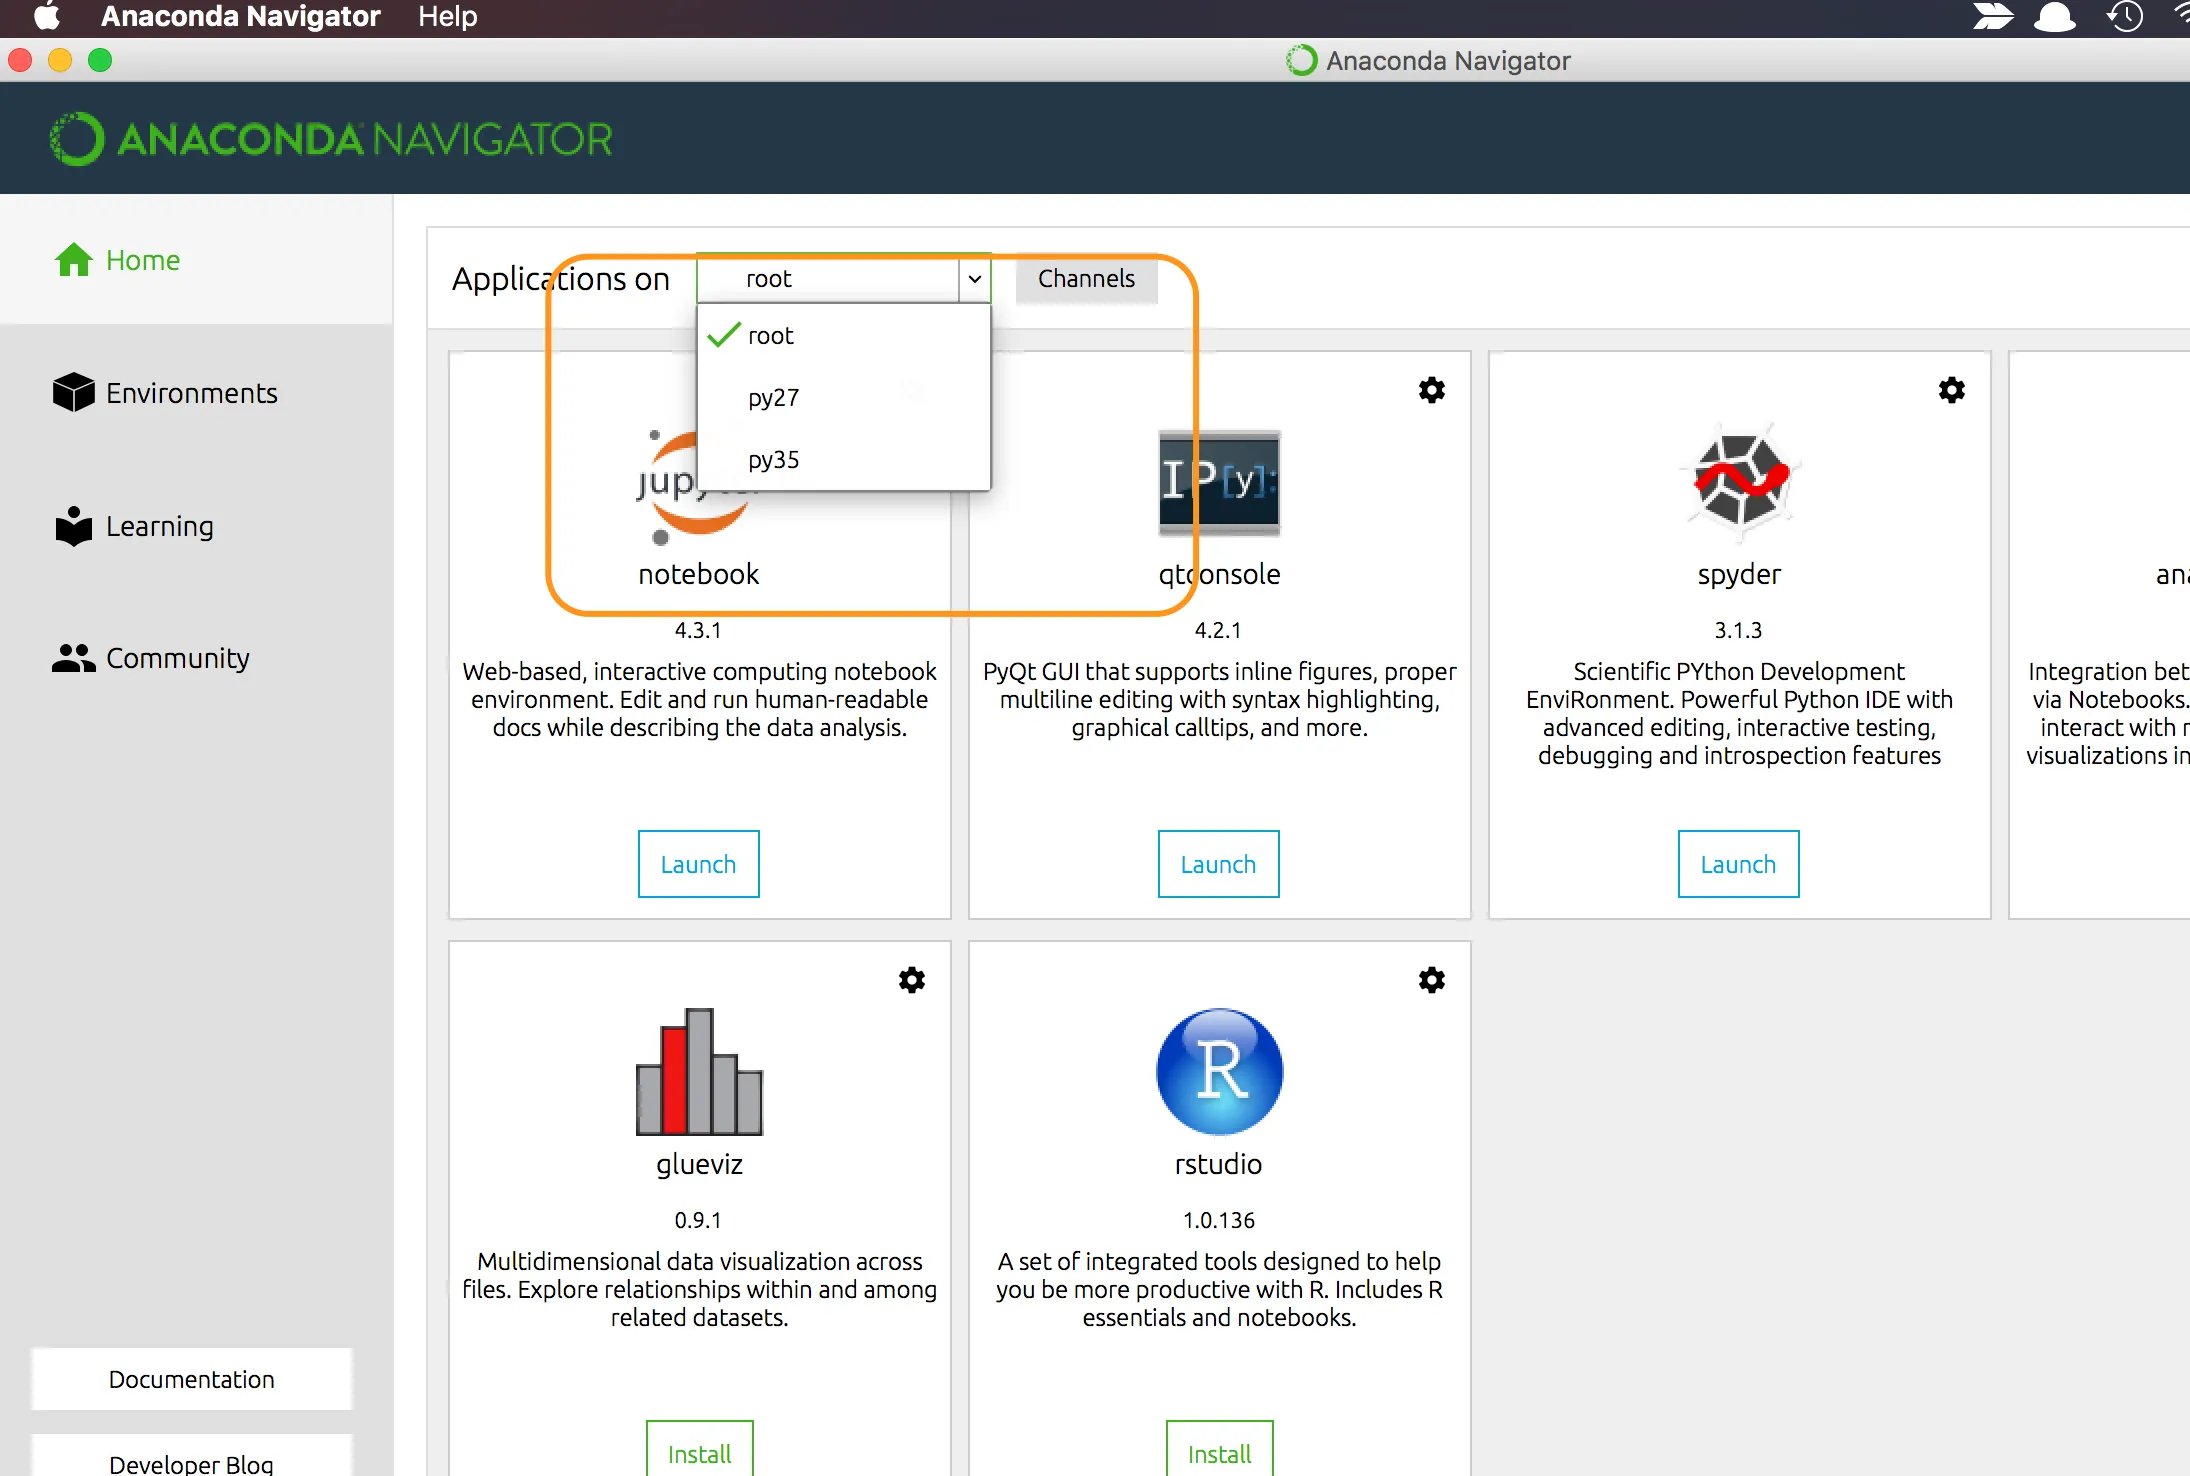Choose py35 environment from dropdown list
This screenshot has width=2190, height=1476.
[x=773, y=460]
